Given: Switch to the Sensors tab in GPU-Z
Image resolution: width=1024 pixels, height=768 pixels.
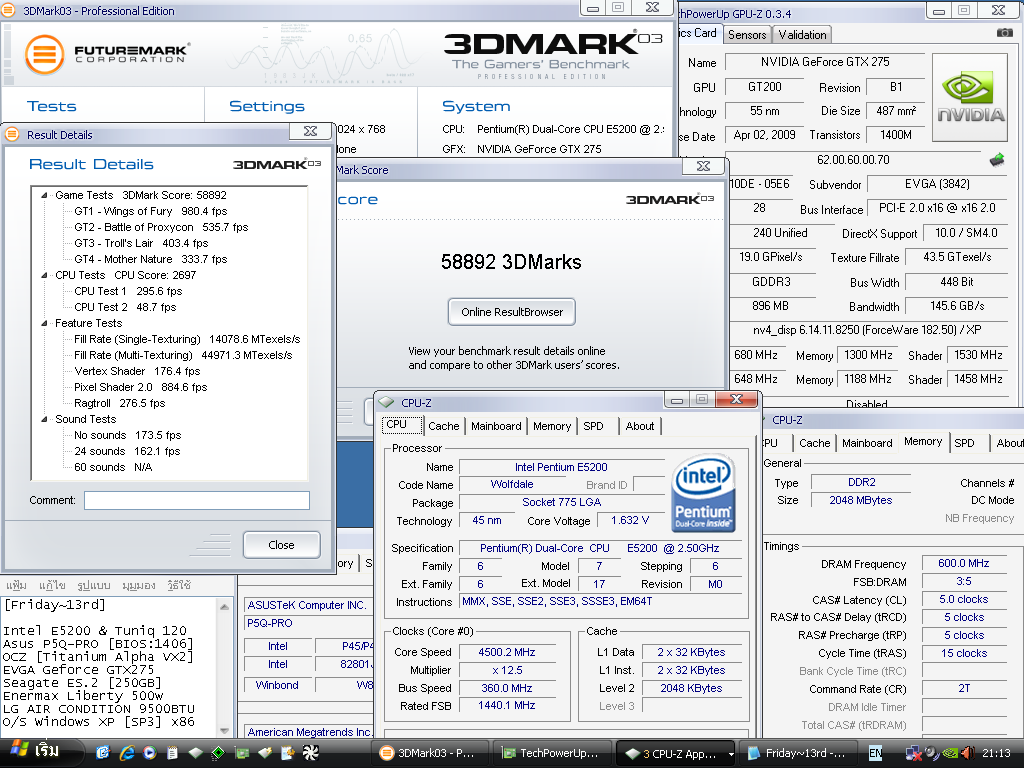Looking at the screenshot, I should (747, 34).
